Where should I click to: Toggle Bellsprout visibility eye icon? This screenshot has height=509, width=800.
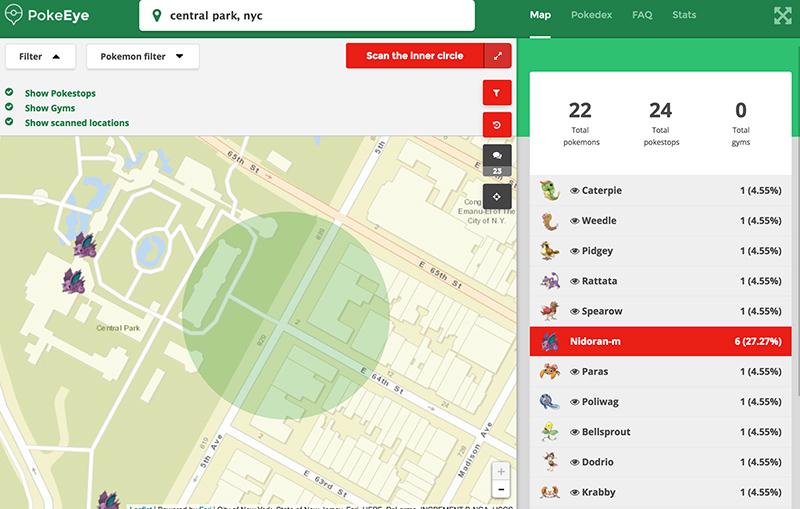coord(574,432)
